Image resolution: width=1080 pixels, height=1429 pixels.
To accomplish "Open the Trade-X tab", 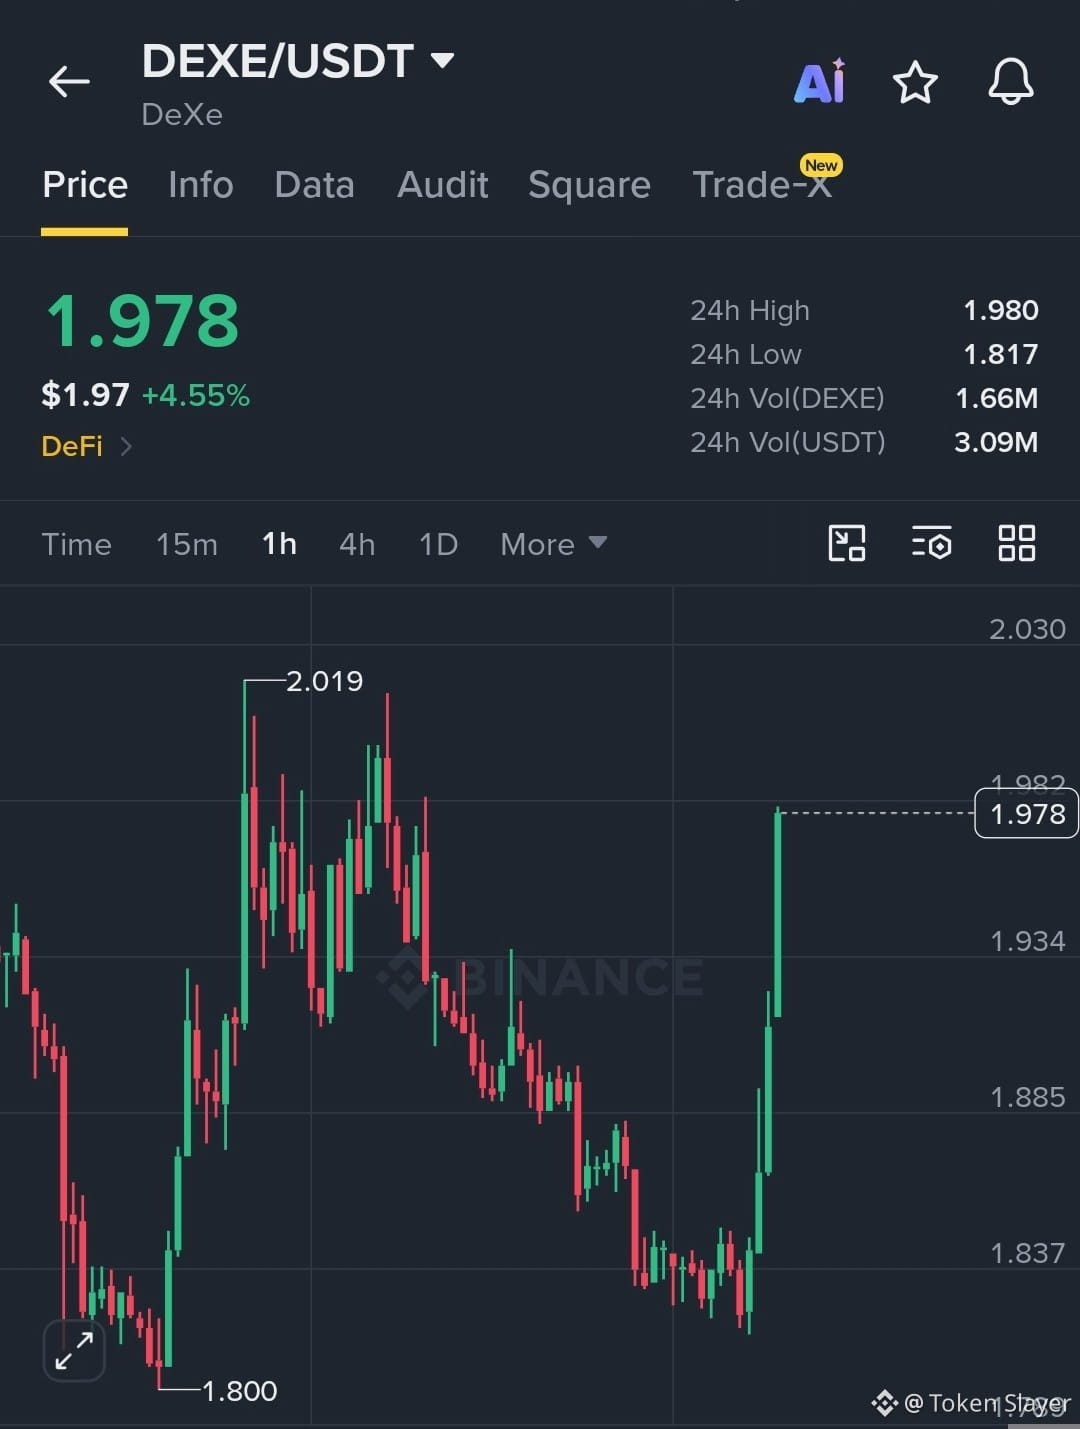I will click(762, 185).
